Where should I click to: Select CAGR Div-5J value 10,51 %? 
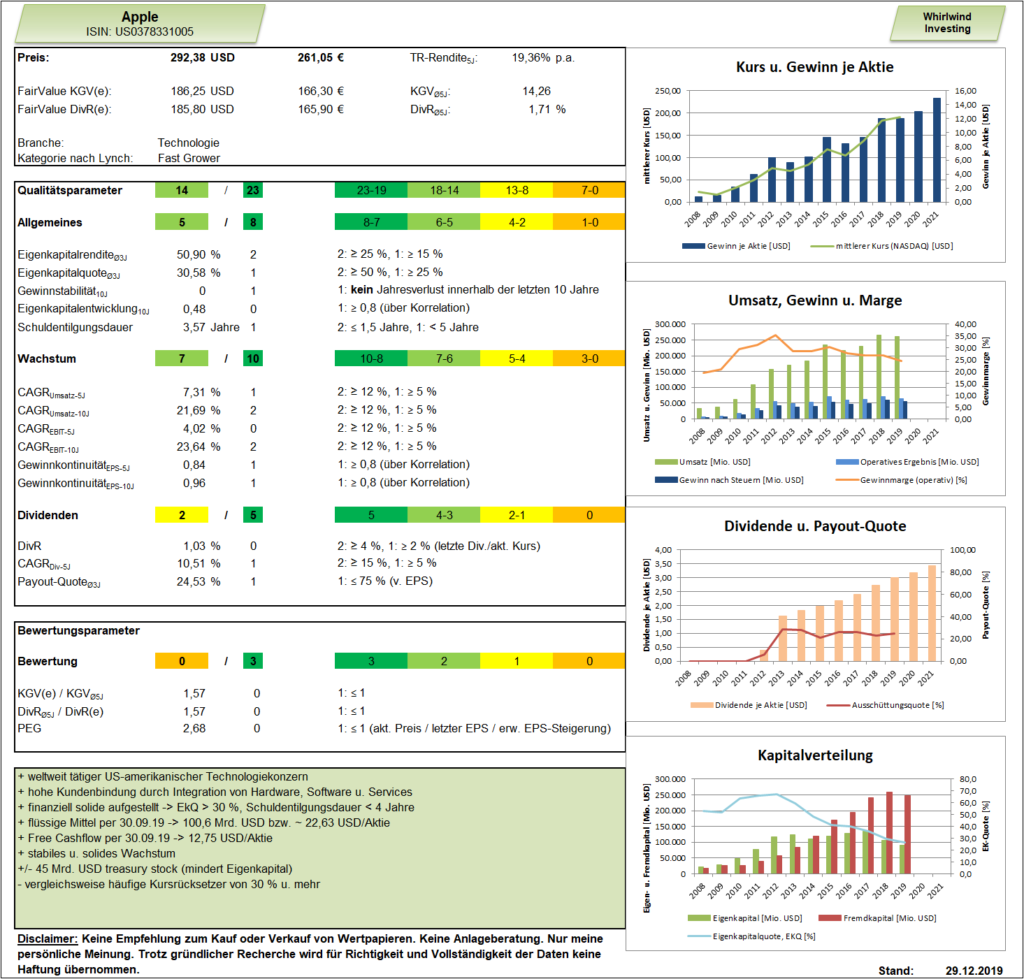(199, 564)
